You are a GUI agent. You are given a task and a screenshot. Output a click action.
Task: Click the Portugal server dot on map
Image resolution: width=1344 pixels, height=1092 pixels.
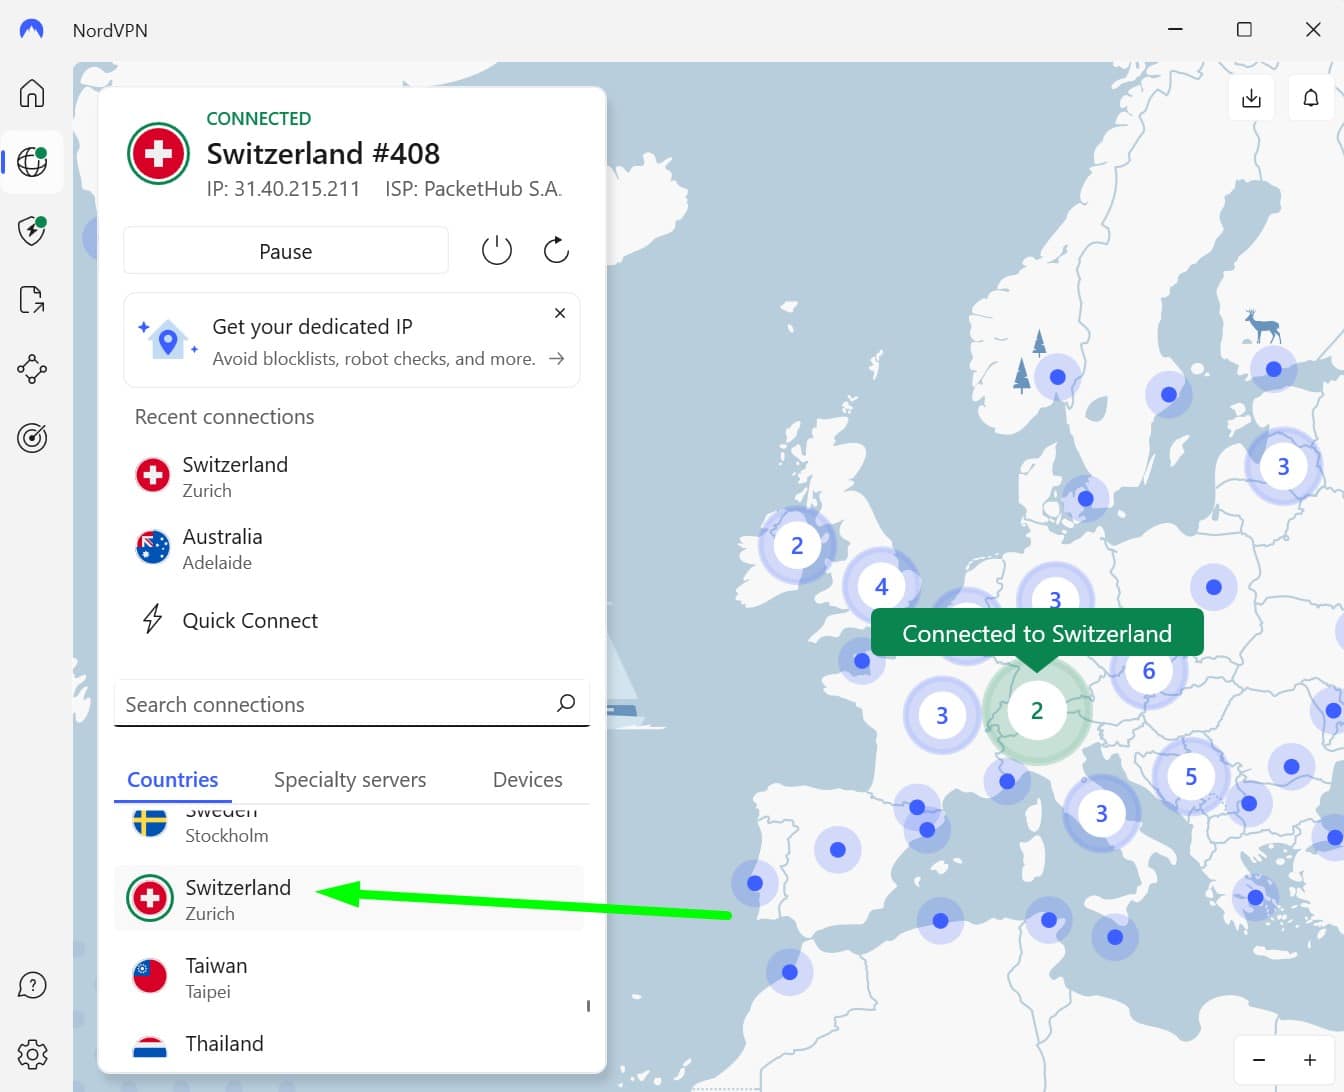(755, 883)
